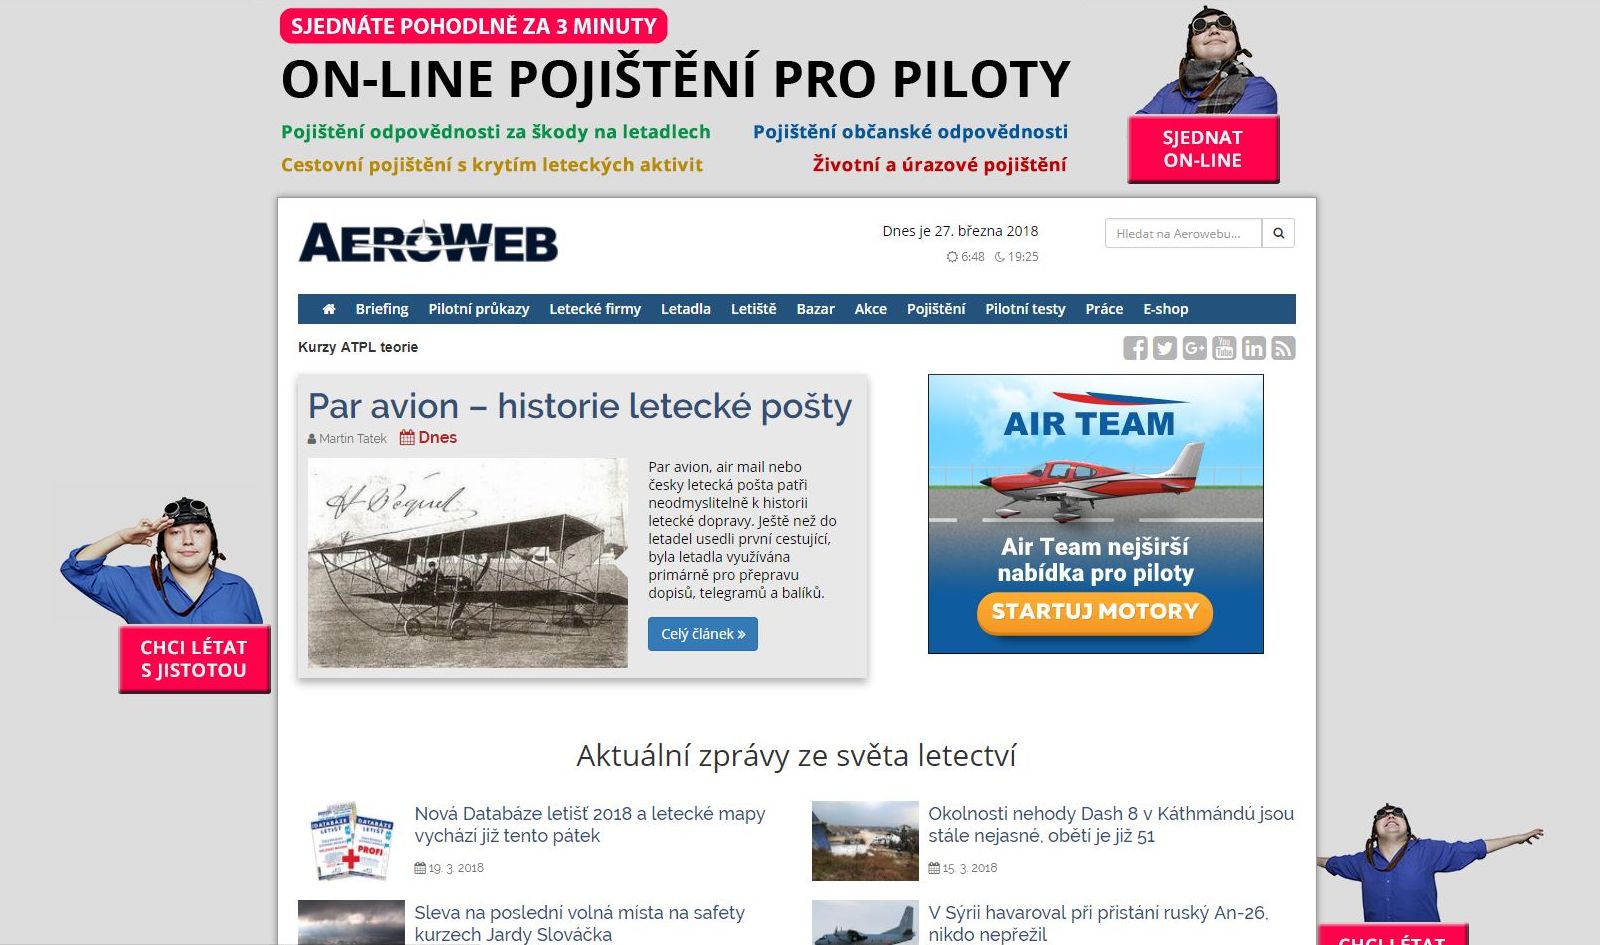Open the Briefing menu item

(382, 309)
